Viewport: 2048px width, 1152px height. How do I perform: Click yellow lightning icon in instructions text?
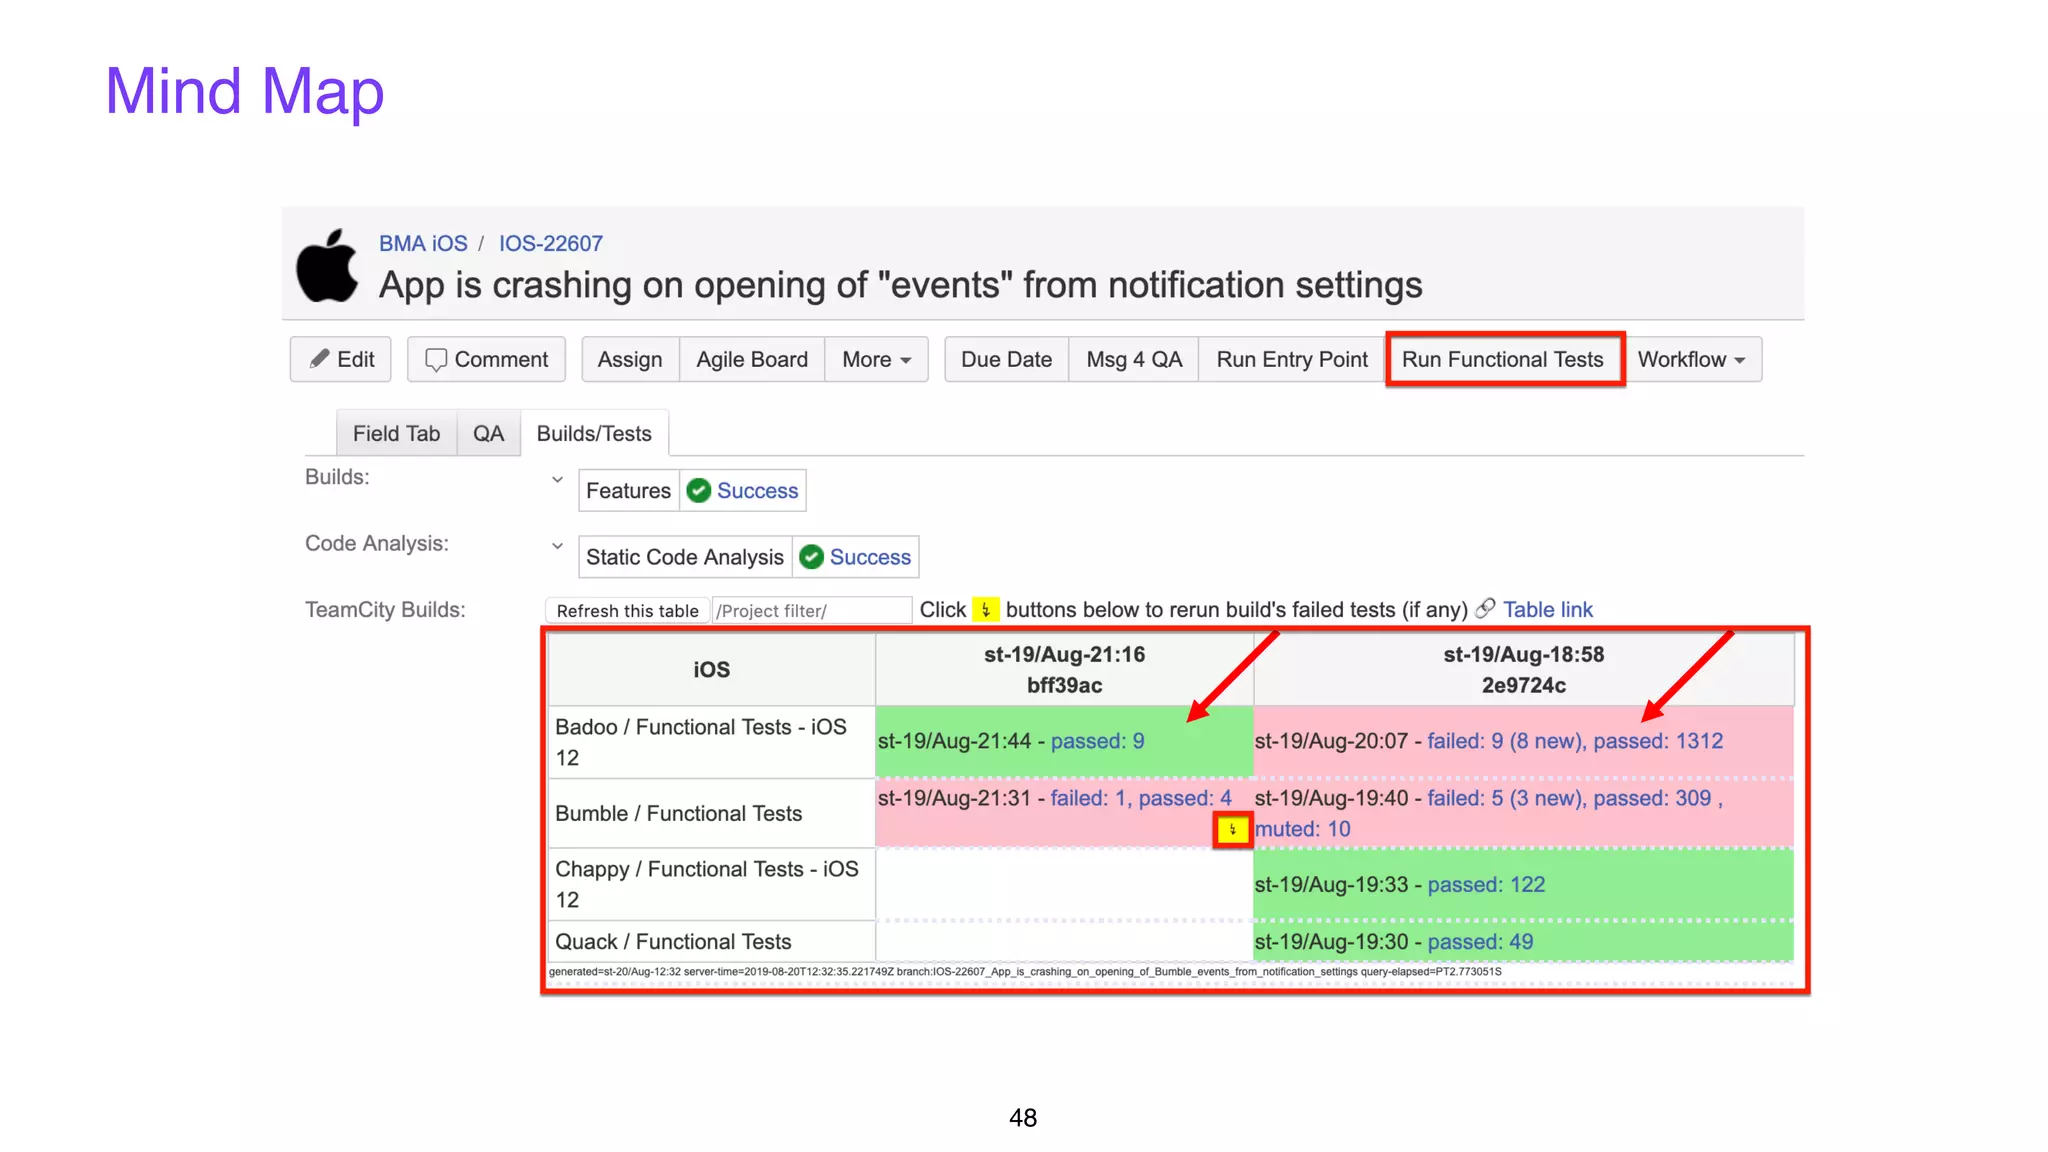click(985, 609)
